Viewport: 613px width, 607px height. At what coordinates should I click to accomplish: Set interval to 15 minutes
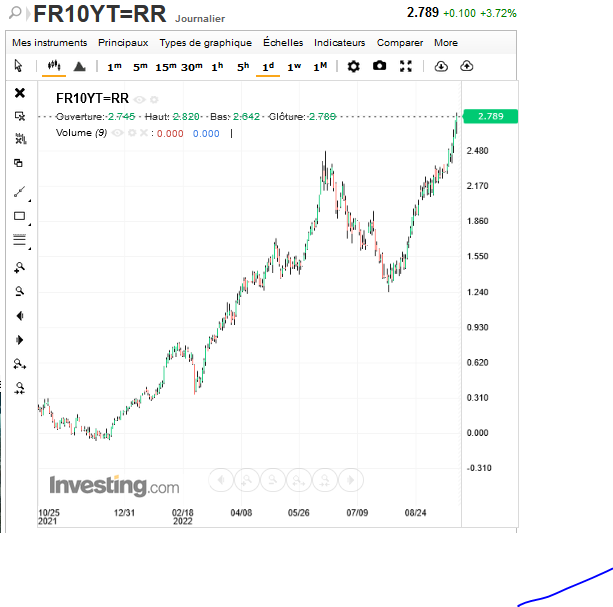(166, 67)
